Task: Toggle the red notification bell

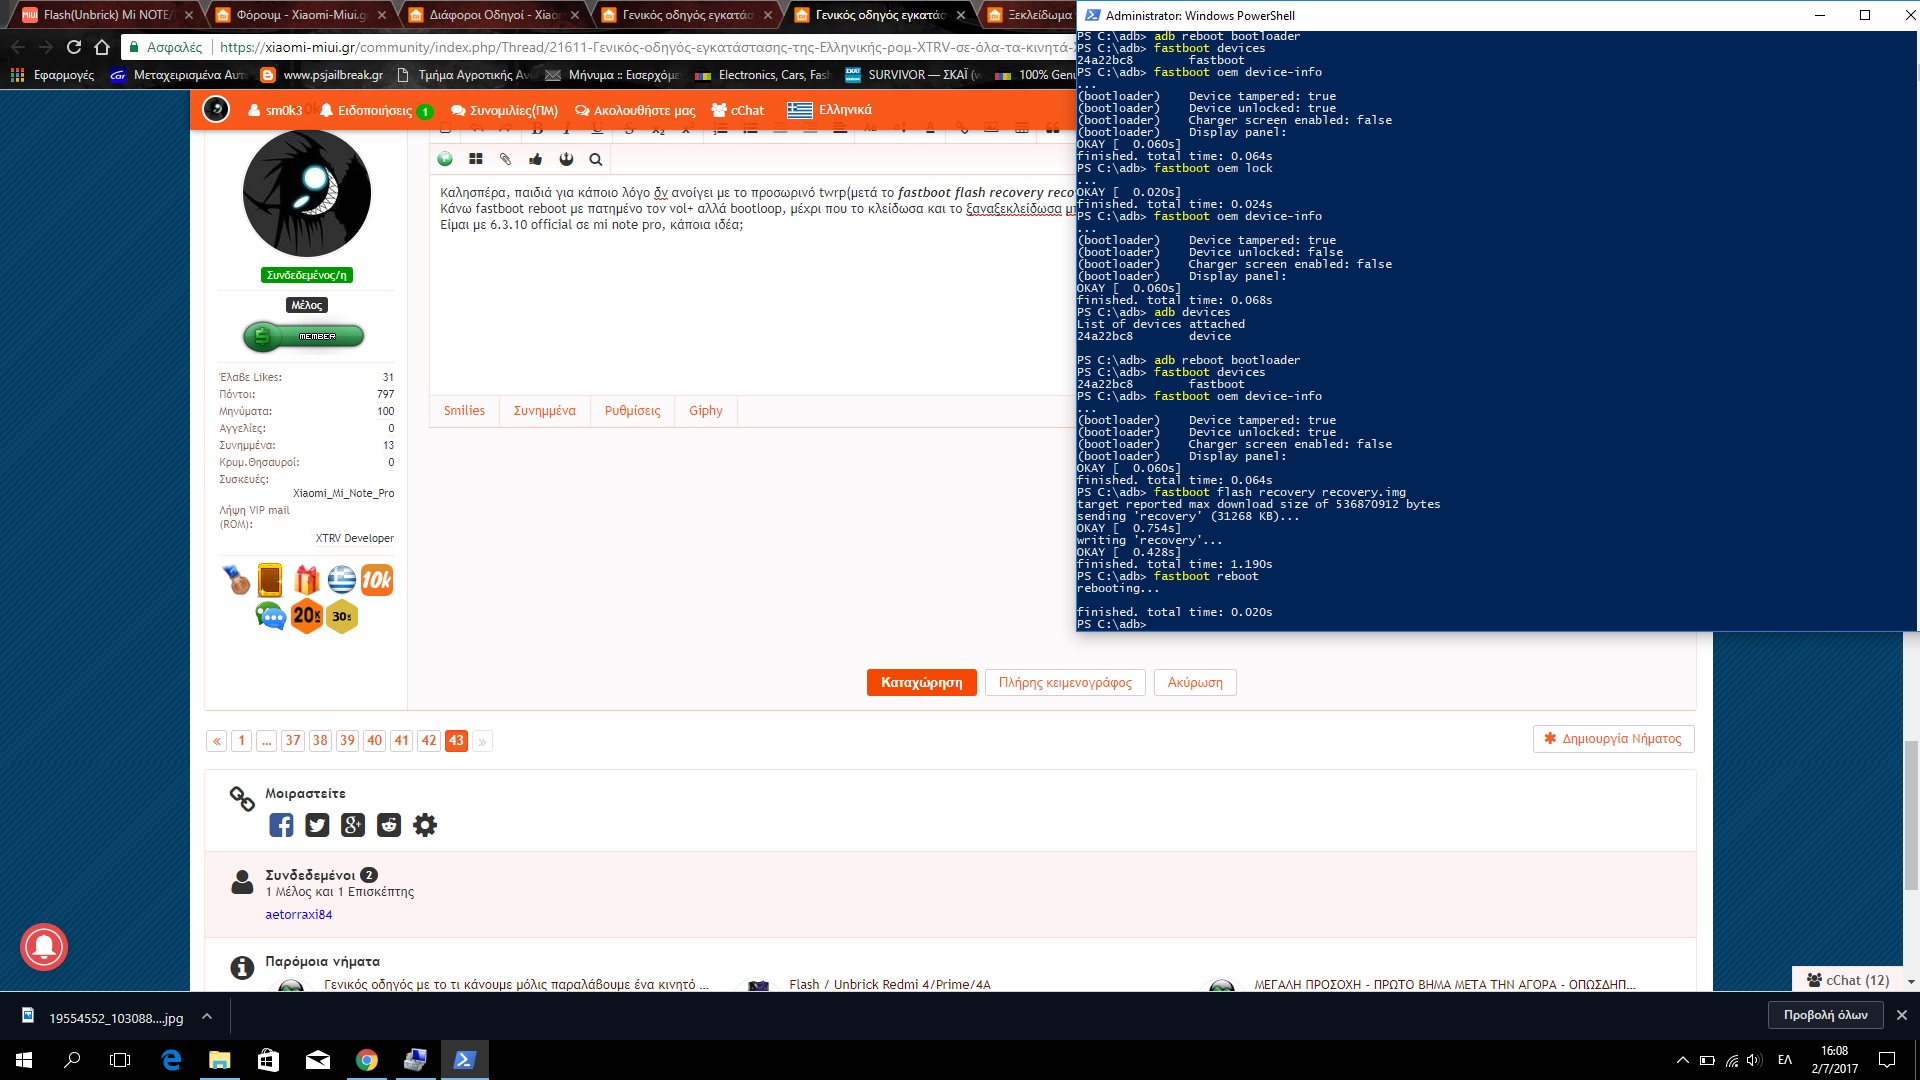Action: click(x=44, y=946)
